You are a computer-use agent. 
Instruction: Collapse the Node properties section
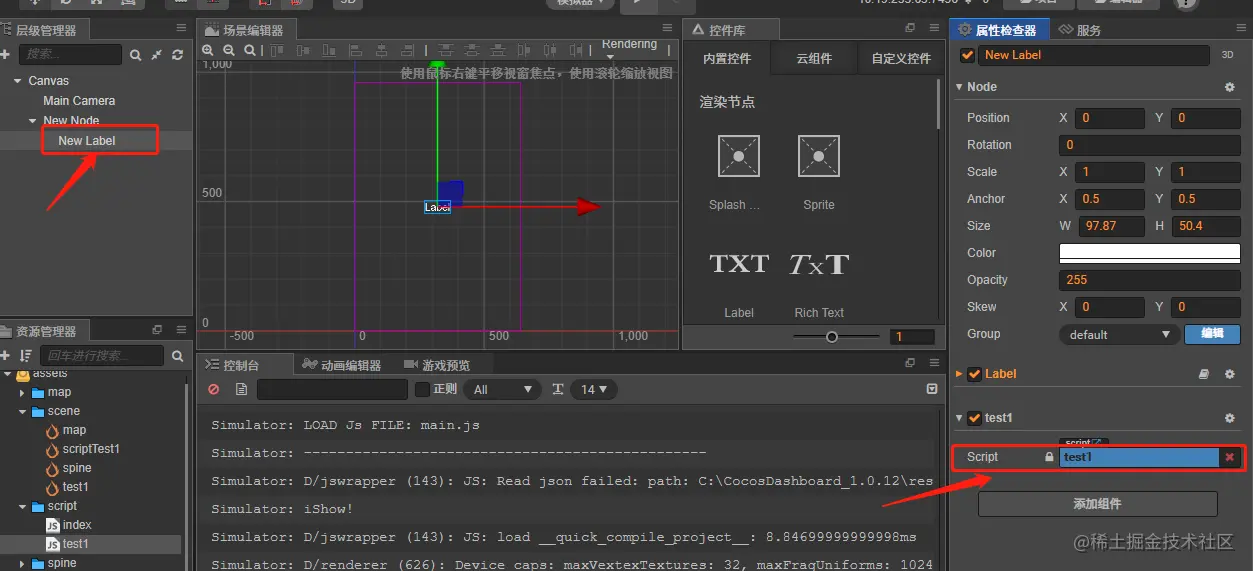[960, 87]
